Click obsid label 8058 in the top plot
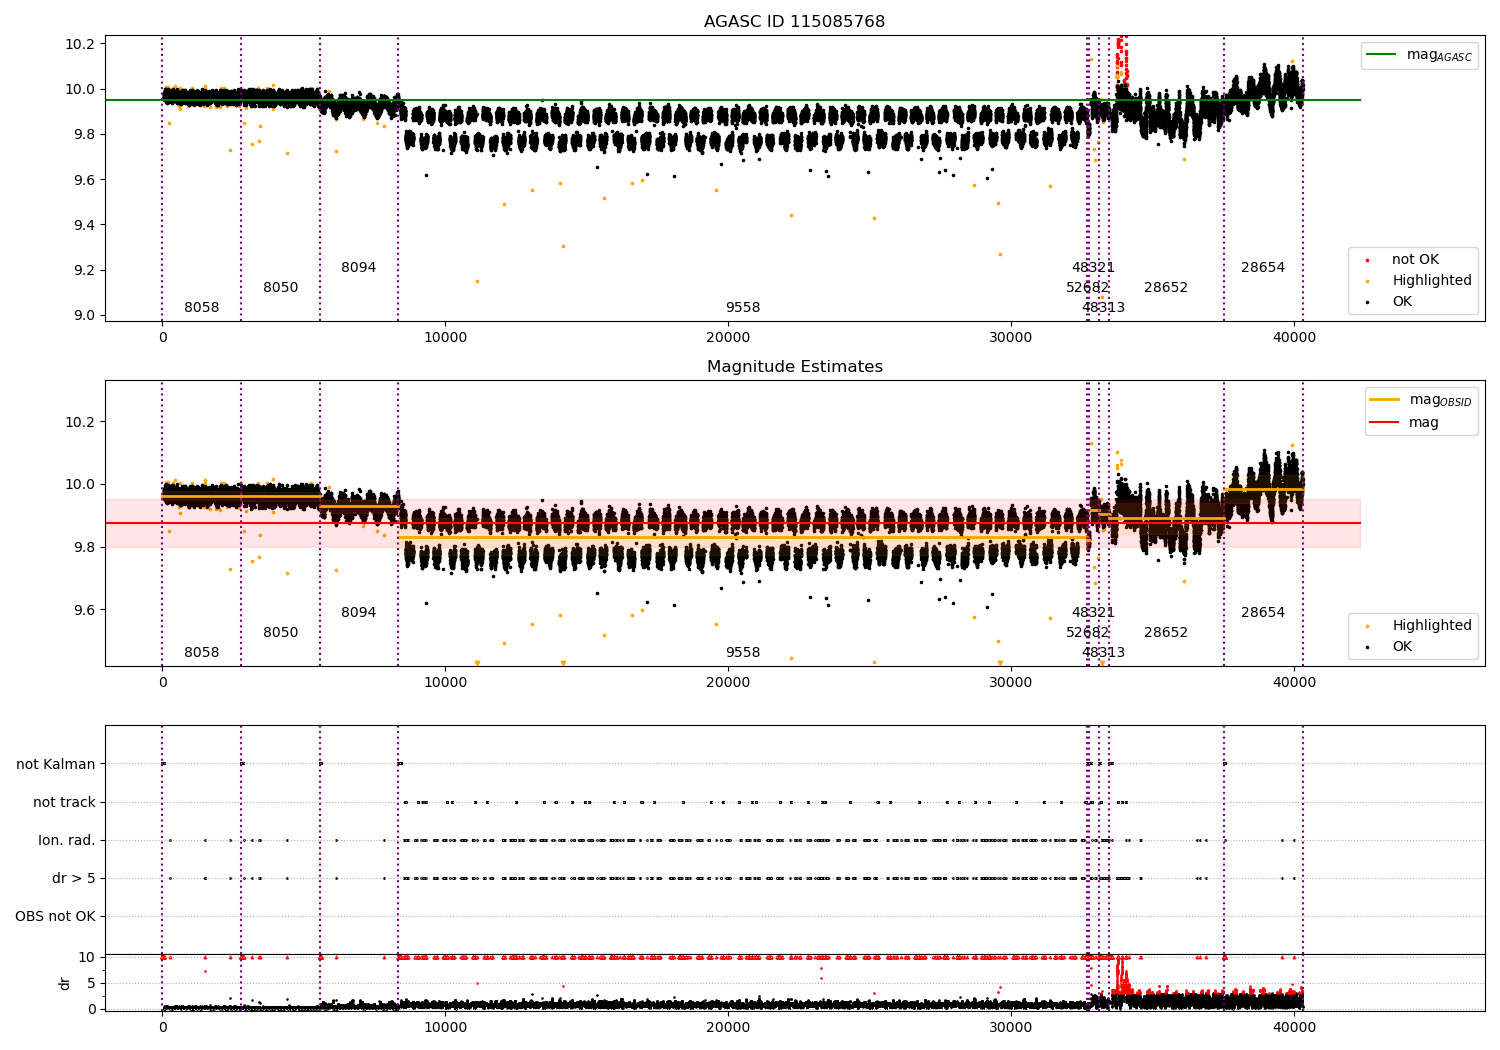 point(201,308)
